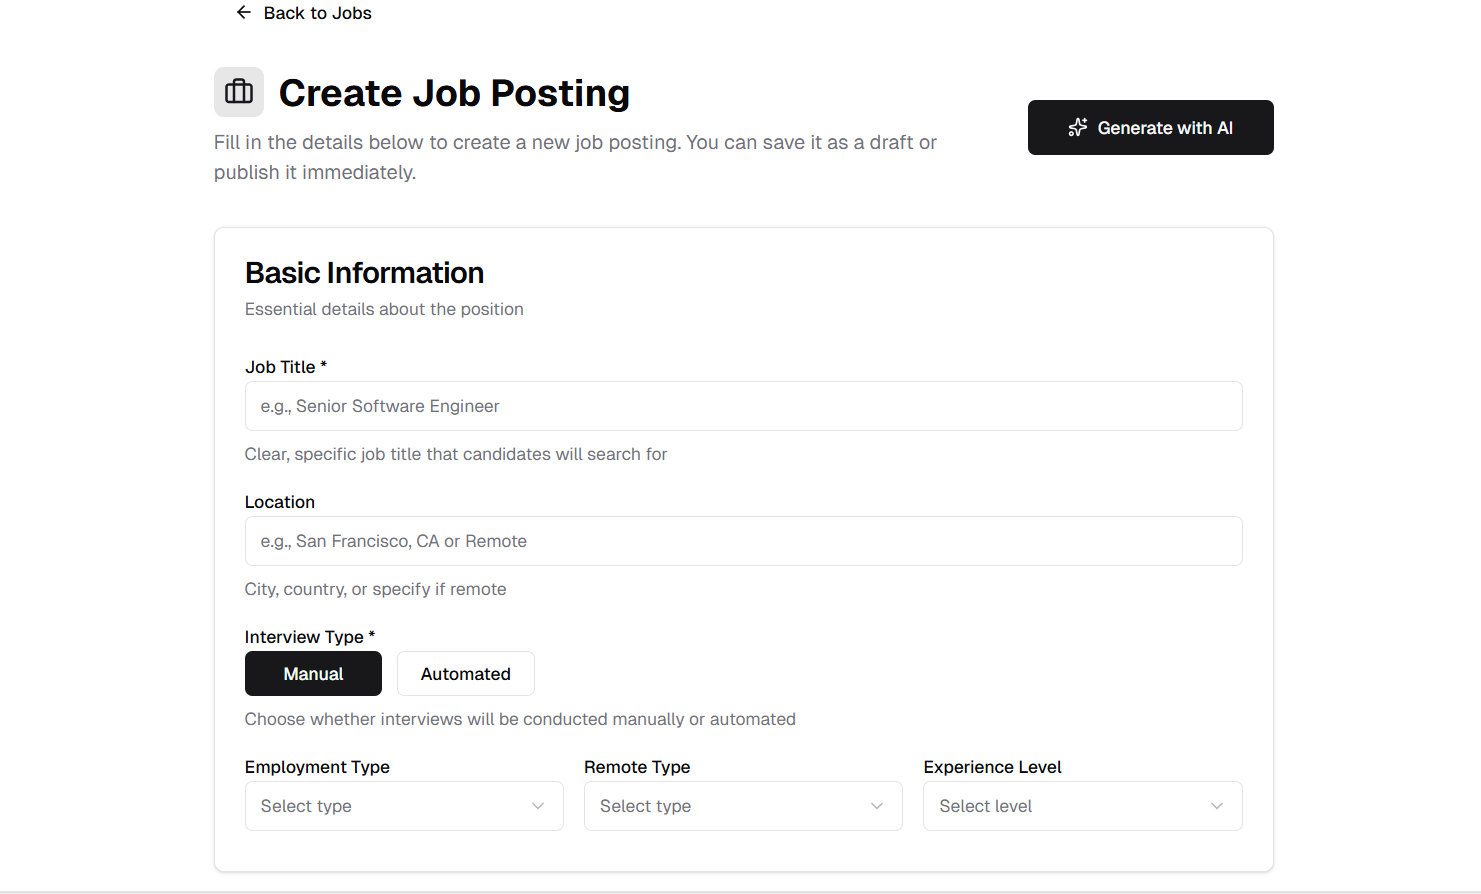1481x894 pixels.
Task: Open the Employment Type dropdown
Action: point(404,805)
